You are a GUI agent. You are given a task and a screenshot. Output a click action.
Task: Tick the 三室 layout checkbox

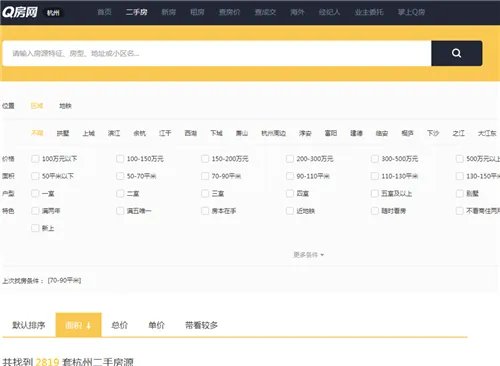205,193
